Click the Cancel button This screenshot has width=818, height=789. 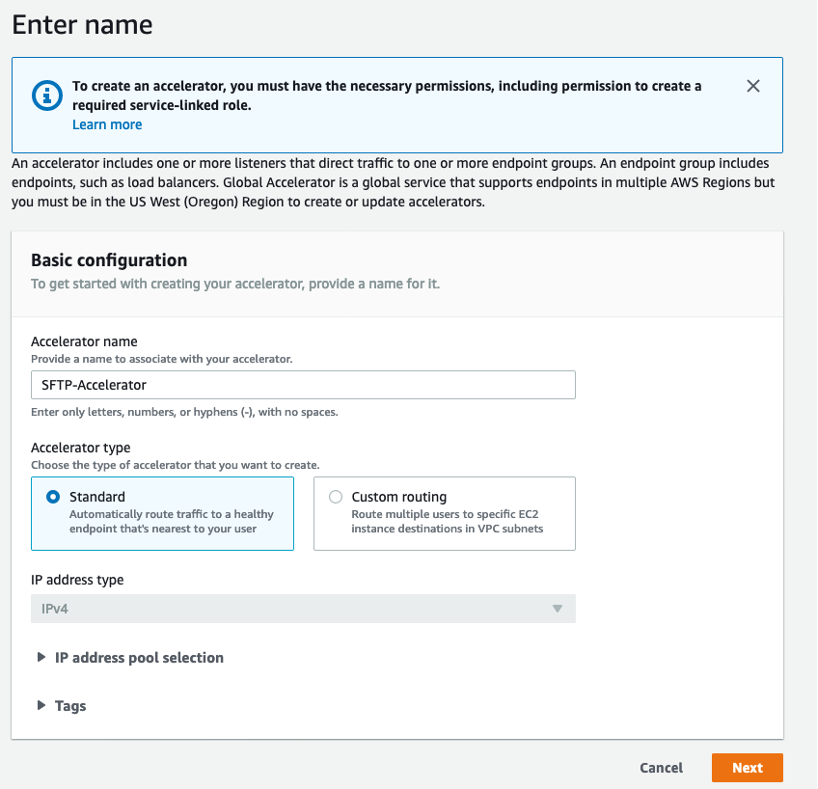(x=660, y=767)
